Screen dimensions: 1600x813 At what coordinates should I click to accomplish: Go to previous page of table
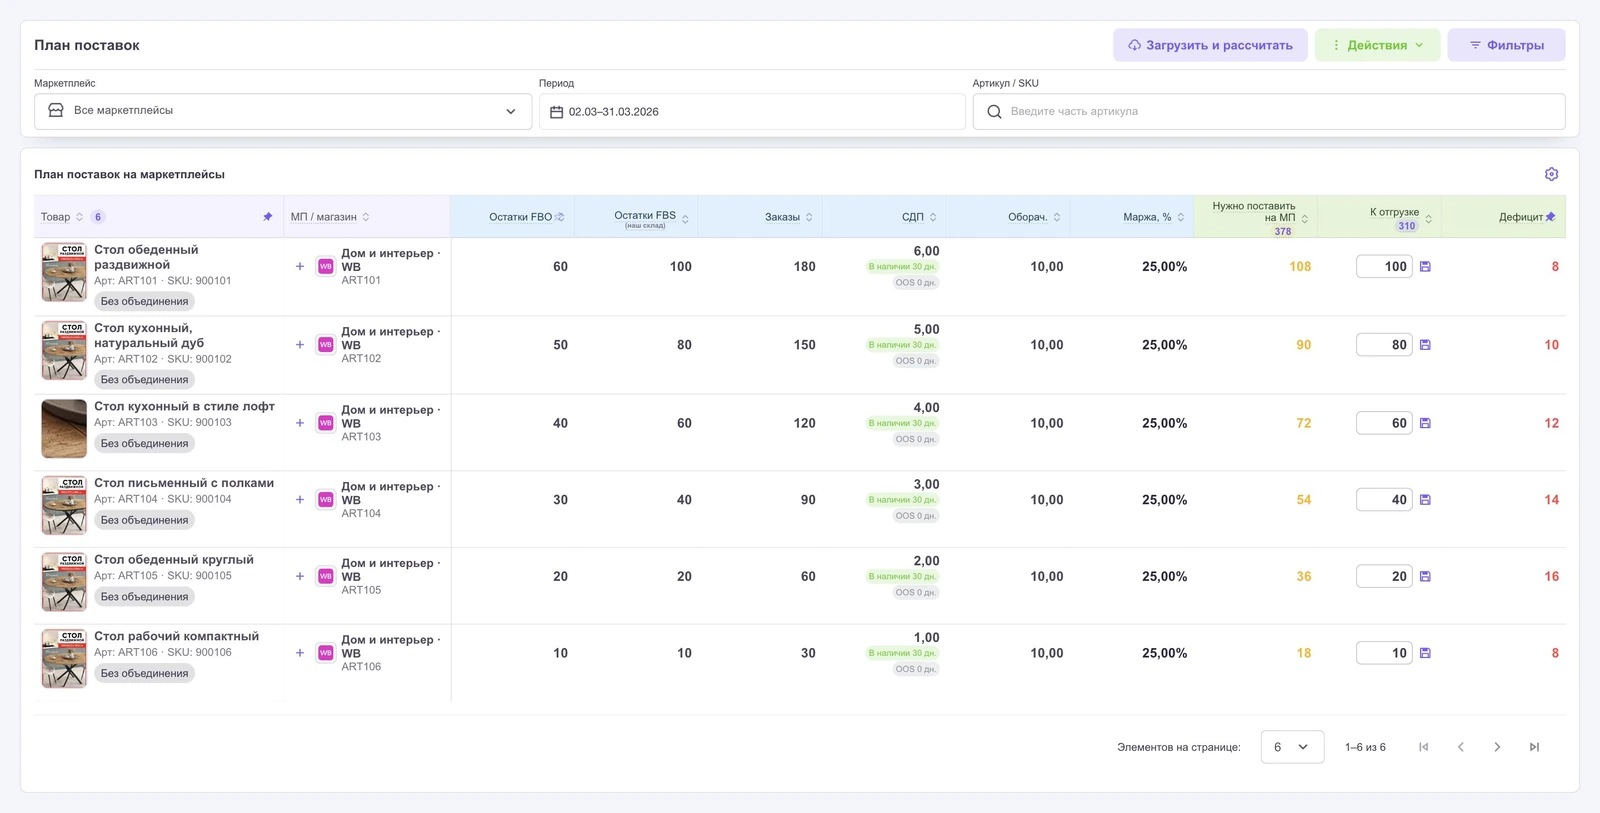(1461, 747)
